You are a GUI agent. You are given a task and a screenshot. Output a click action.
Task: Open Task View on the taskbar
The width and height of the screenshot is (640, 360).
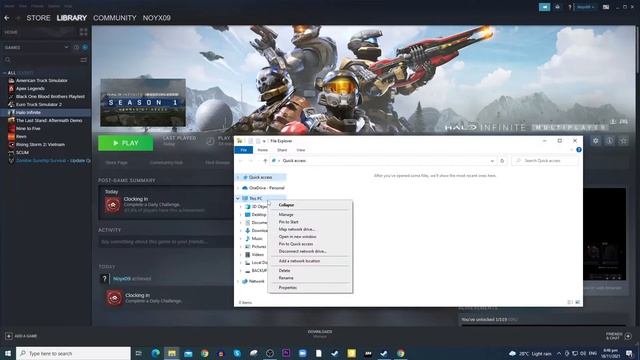[139, 353]
